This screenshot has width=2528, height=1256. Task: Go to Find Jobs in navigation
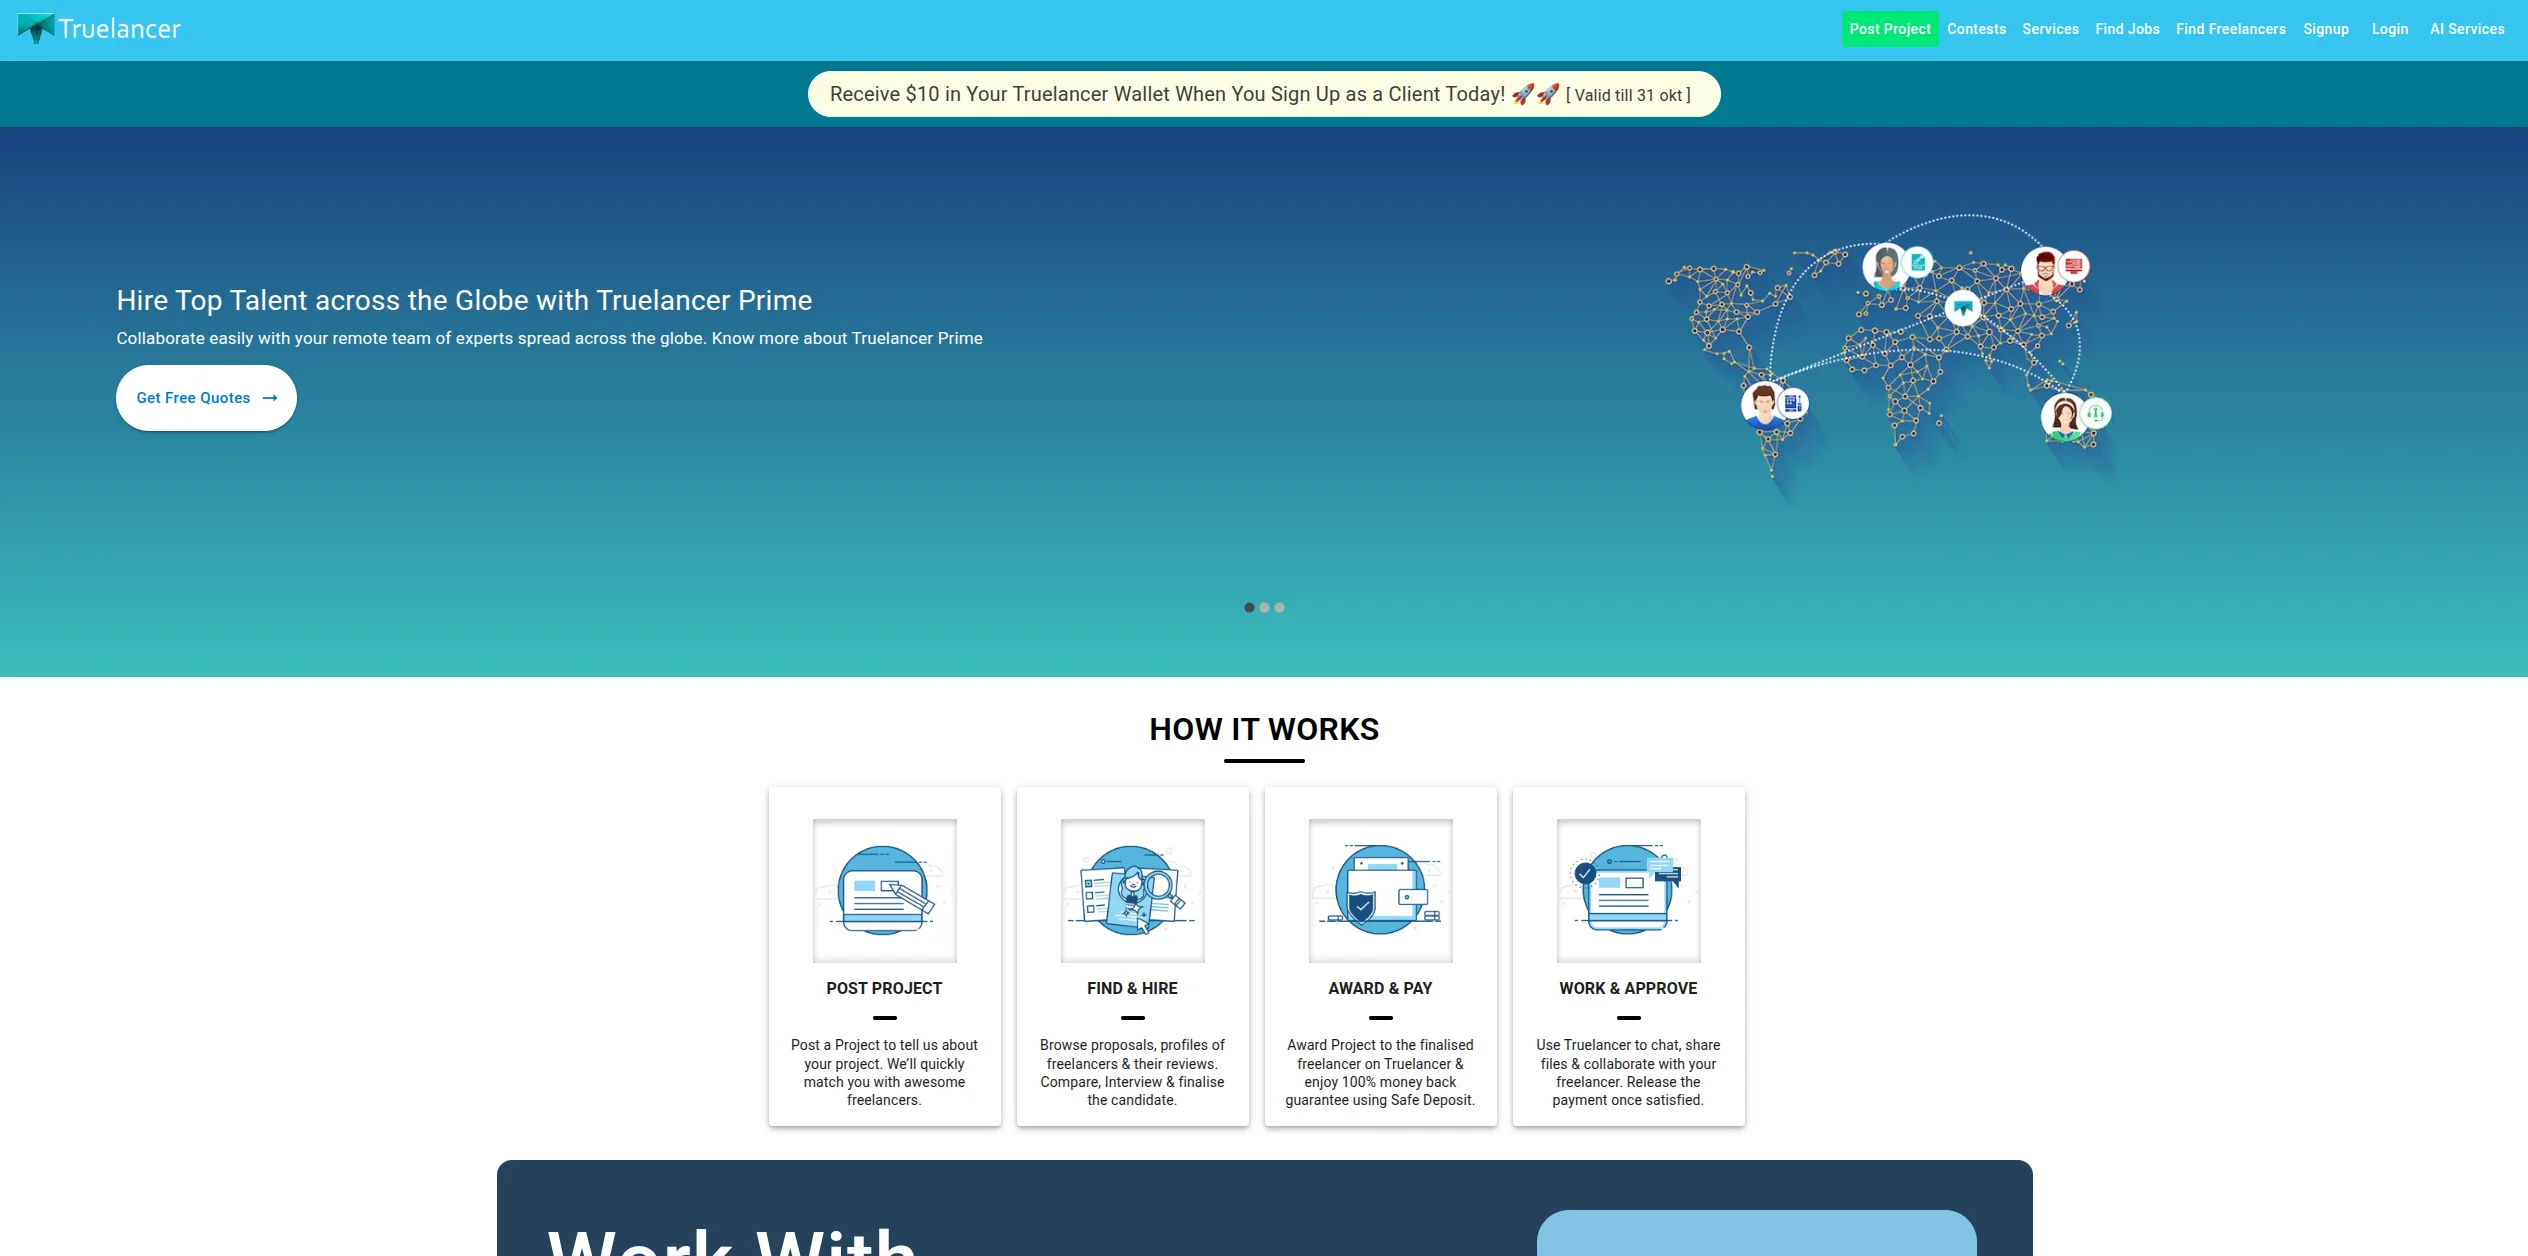[2127, 29]
